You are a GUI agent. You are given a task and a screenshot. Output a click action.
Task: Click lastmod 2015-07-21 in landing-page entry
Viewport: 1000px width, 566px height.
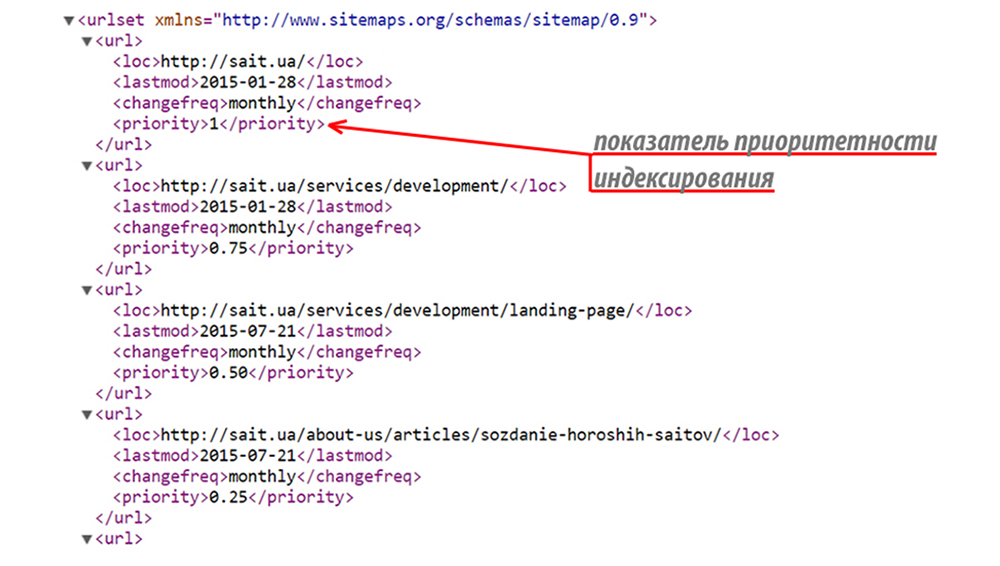pyautogui.click(x=252, y=332)
